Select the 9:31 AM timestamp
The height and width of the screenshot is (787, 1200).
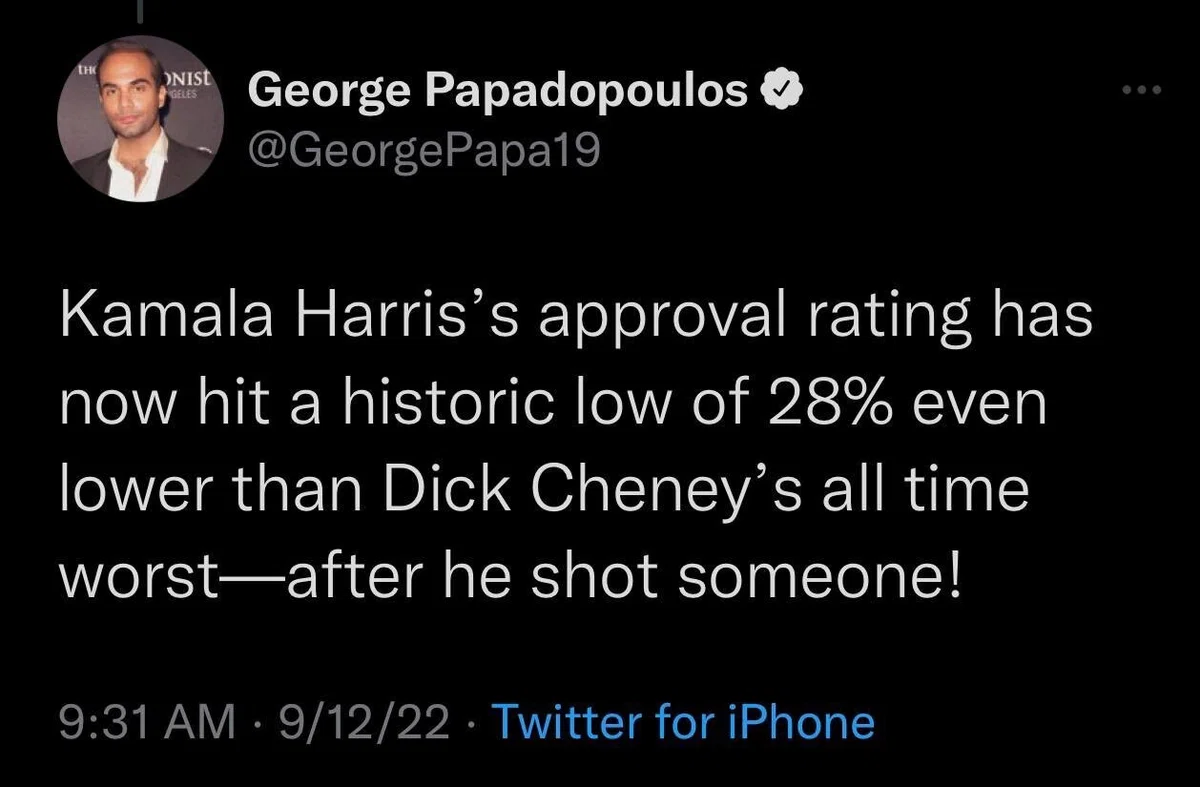(x=146, y=722)
